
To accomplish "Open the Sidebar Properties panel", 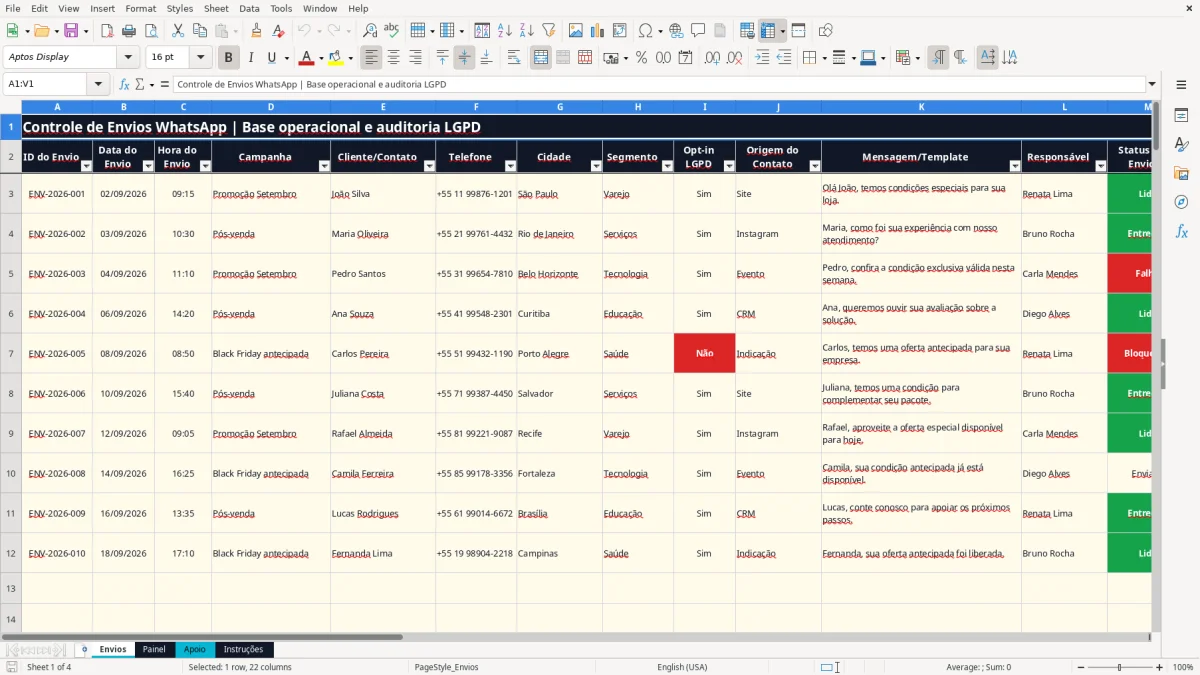I will coord(1181,116).
